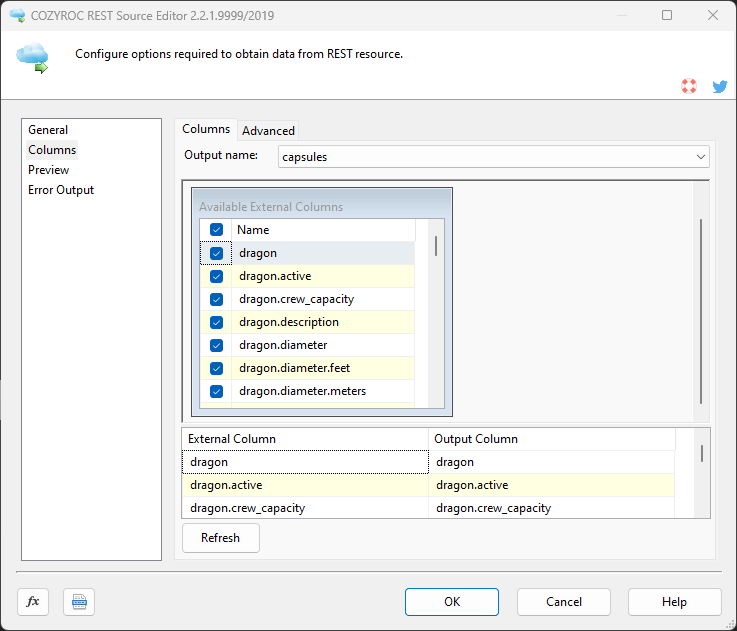Screen dimensions: 737x631
Task: Edit dragon.crew_capacity Output Column cell
Action: 552,508
